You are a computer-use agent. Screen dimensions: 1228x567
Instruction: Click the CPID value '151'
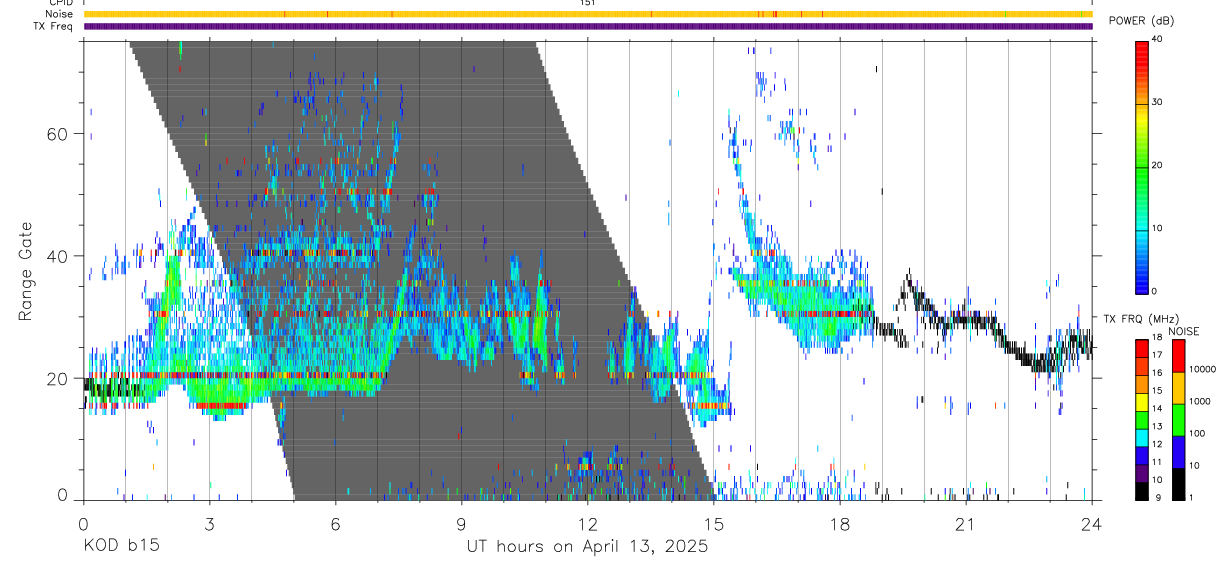coord(587,3)
